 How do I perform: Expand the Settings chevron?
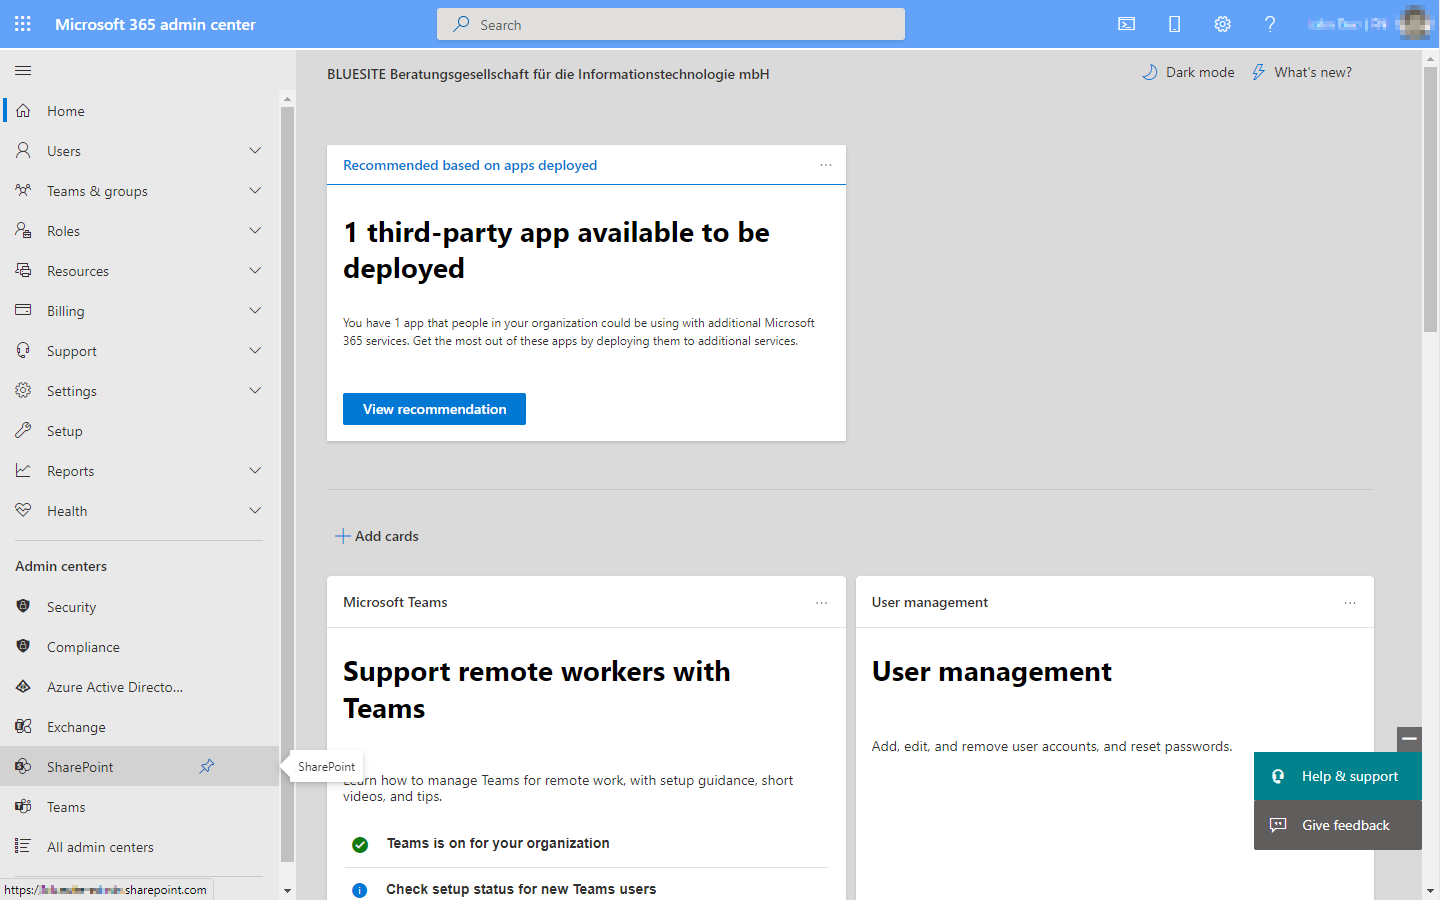pos(255,391)
